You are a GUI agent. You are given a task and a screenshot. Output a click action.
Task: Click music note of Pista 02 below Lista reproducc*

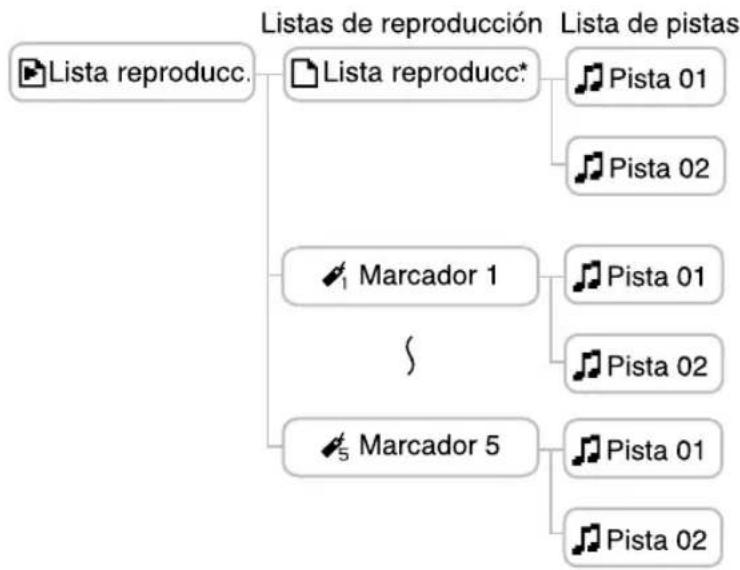click(x=590, y=166)
